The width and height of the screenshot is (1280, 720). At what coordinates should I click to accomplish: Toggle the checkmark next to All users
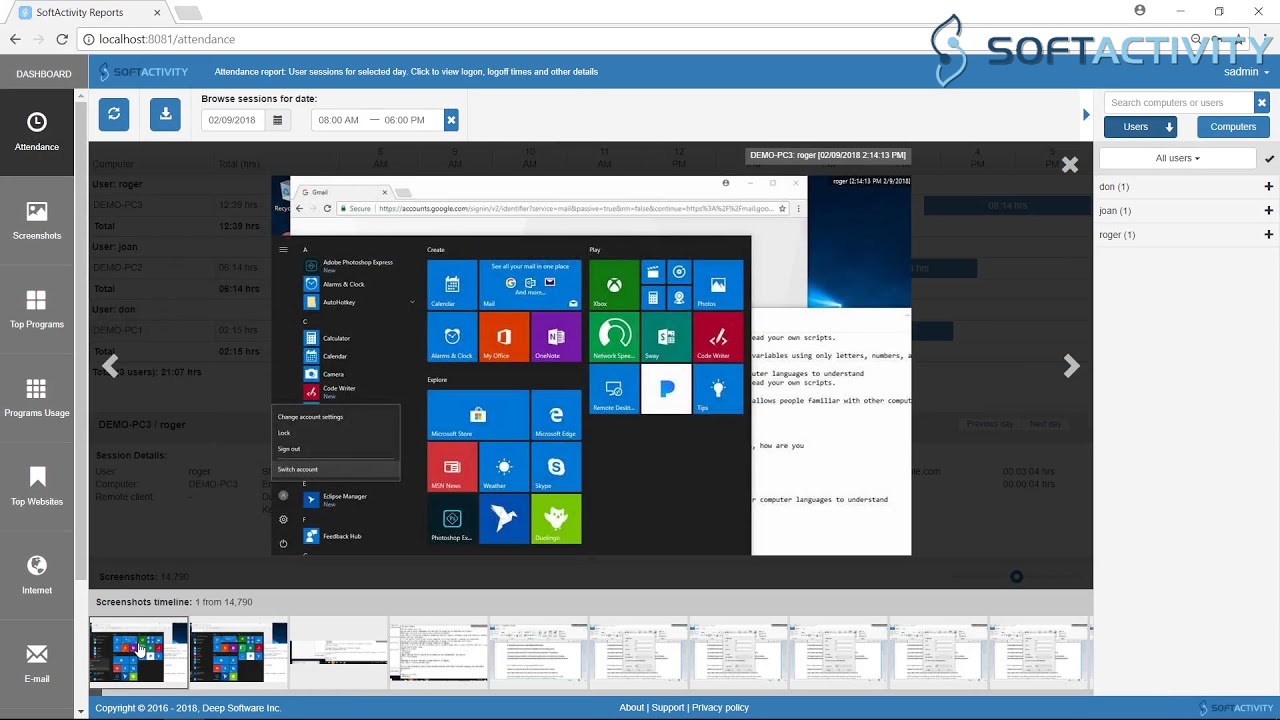tap(1269, 159)
